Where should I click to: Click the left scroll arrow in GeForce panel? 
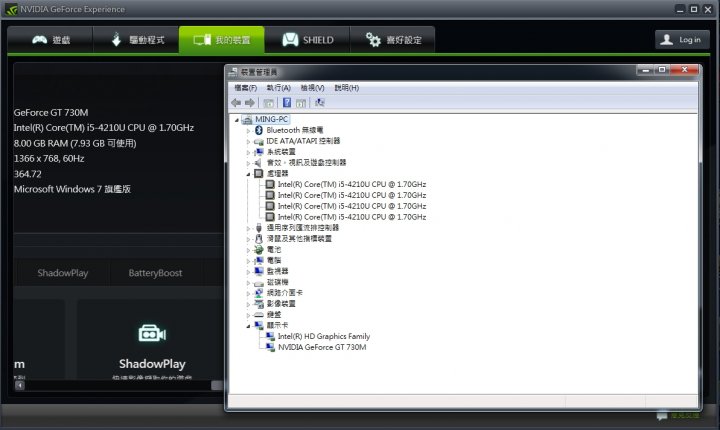coord(20,385)
